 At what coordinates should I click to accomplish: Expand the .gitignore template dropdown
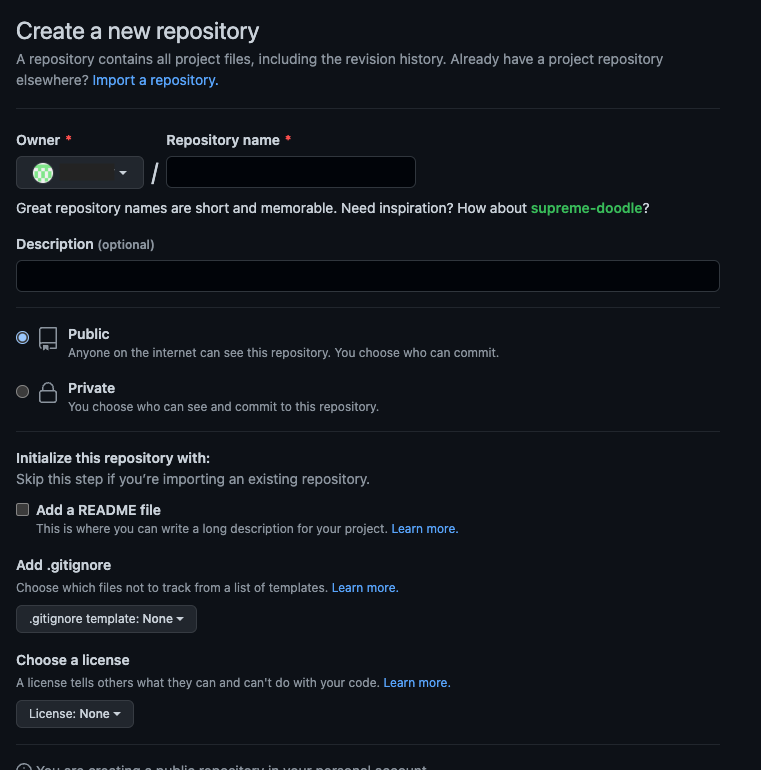point(106,619)
